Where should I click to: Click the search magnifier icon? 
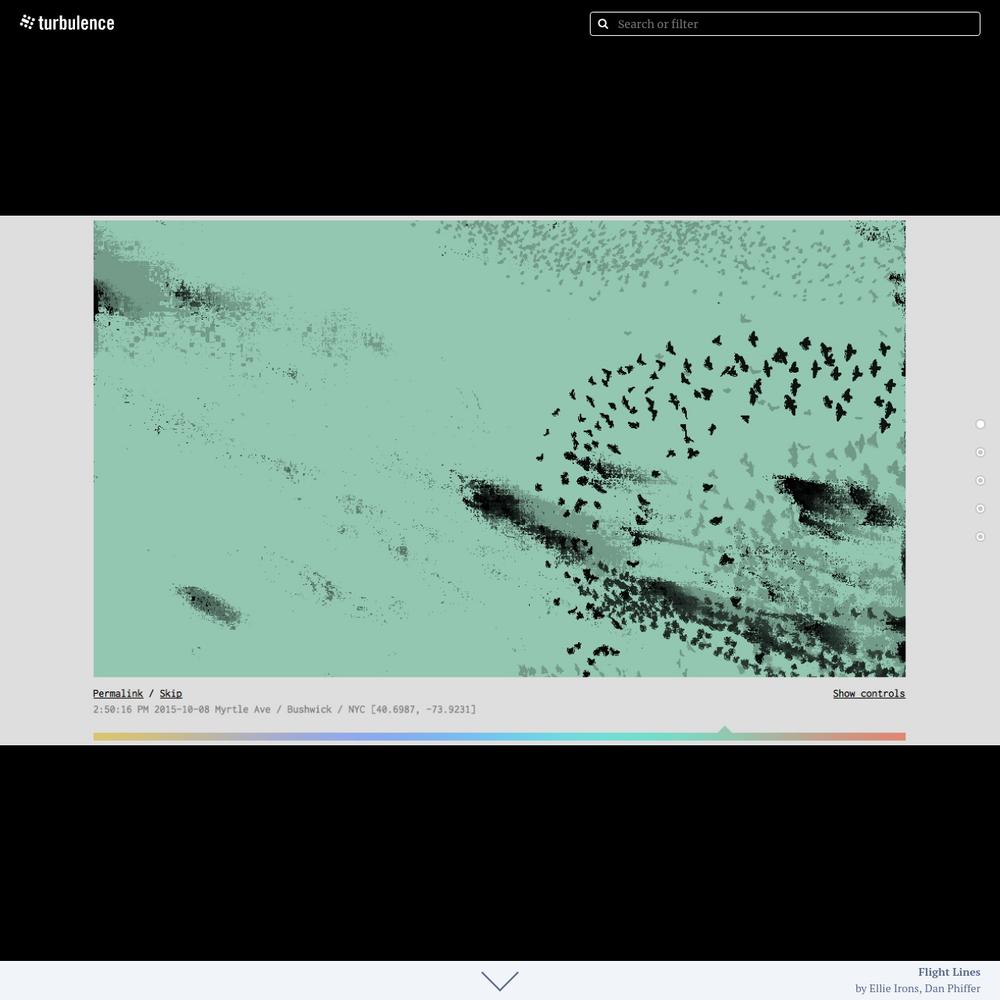tap(603, 24)
